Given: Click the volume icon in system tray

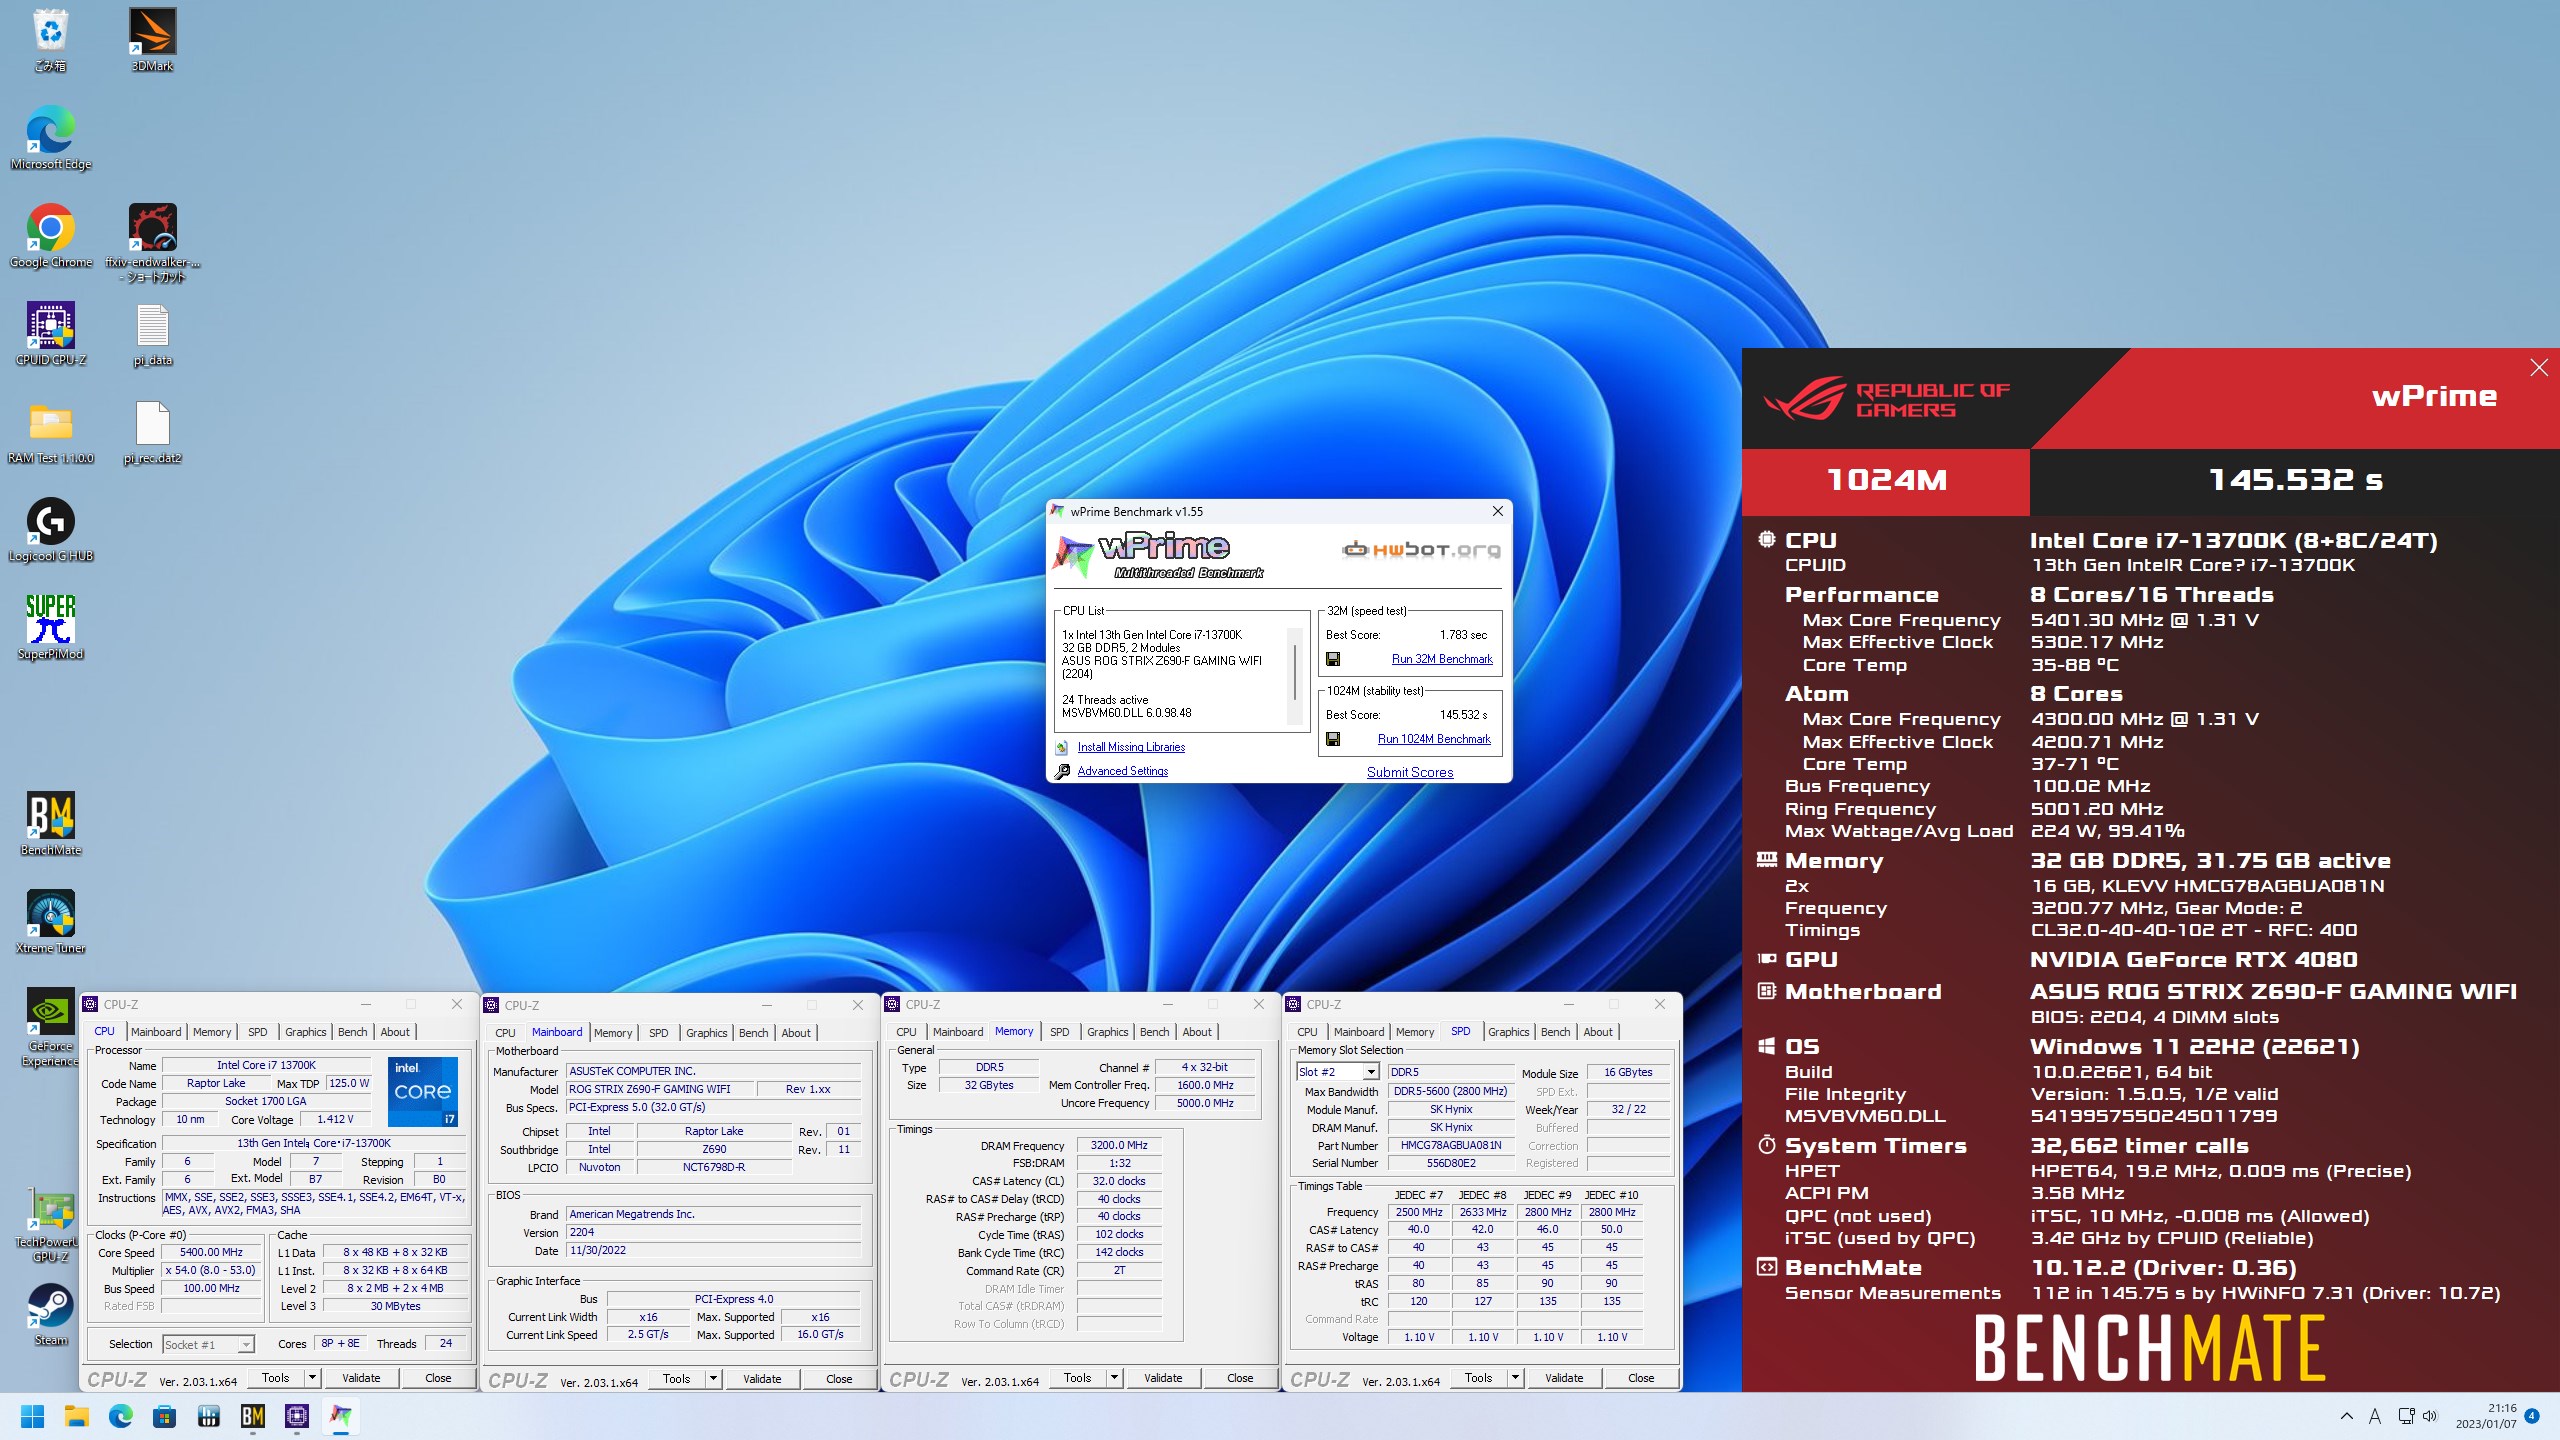Looking at the screenshot, I should pos(2431,1416).
